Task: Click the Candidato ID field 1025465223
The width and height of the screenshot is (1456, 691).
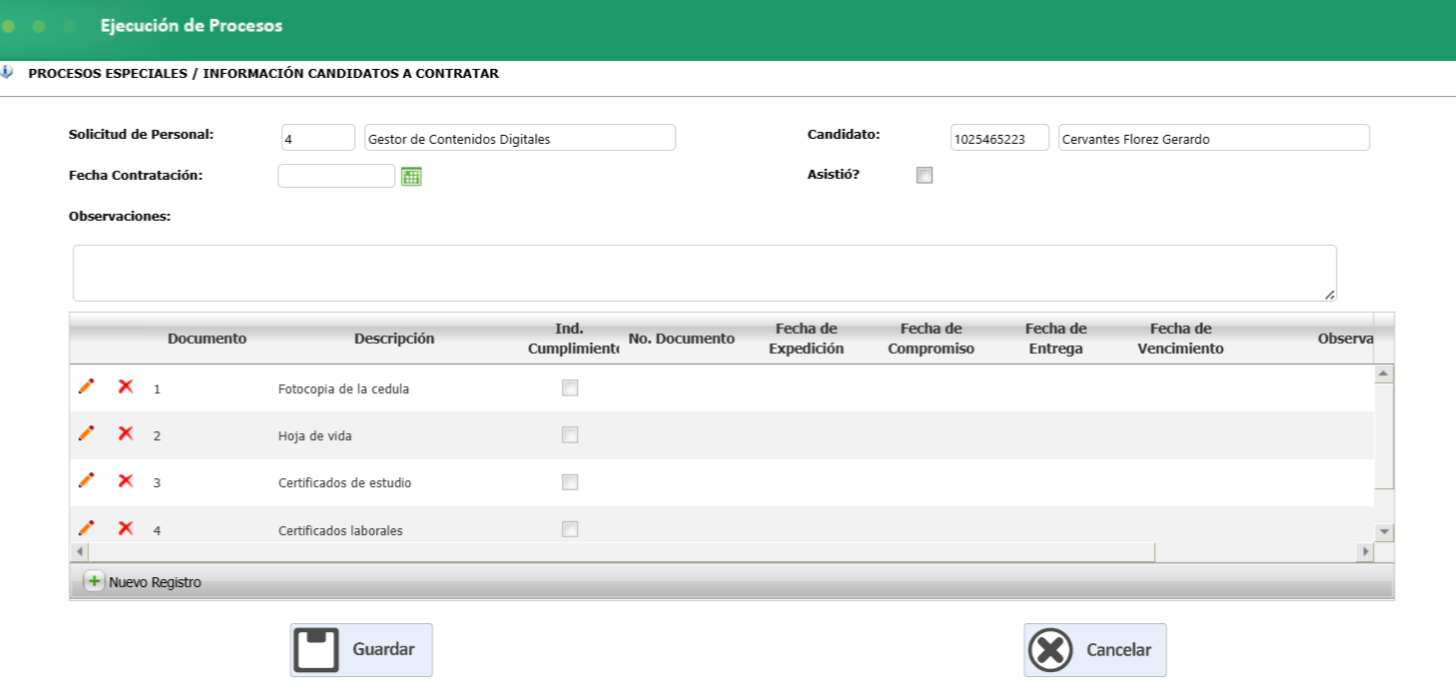Action: coord(1000,138)
